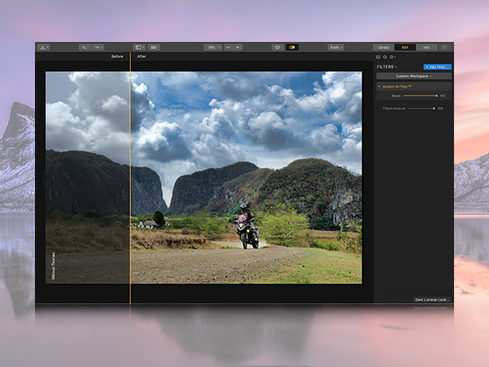Switch to the Info tab
This screenshot has width=489, height=367.
[x=426, y=47]
